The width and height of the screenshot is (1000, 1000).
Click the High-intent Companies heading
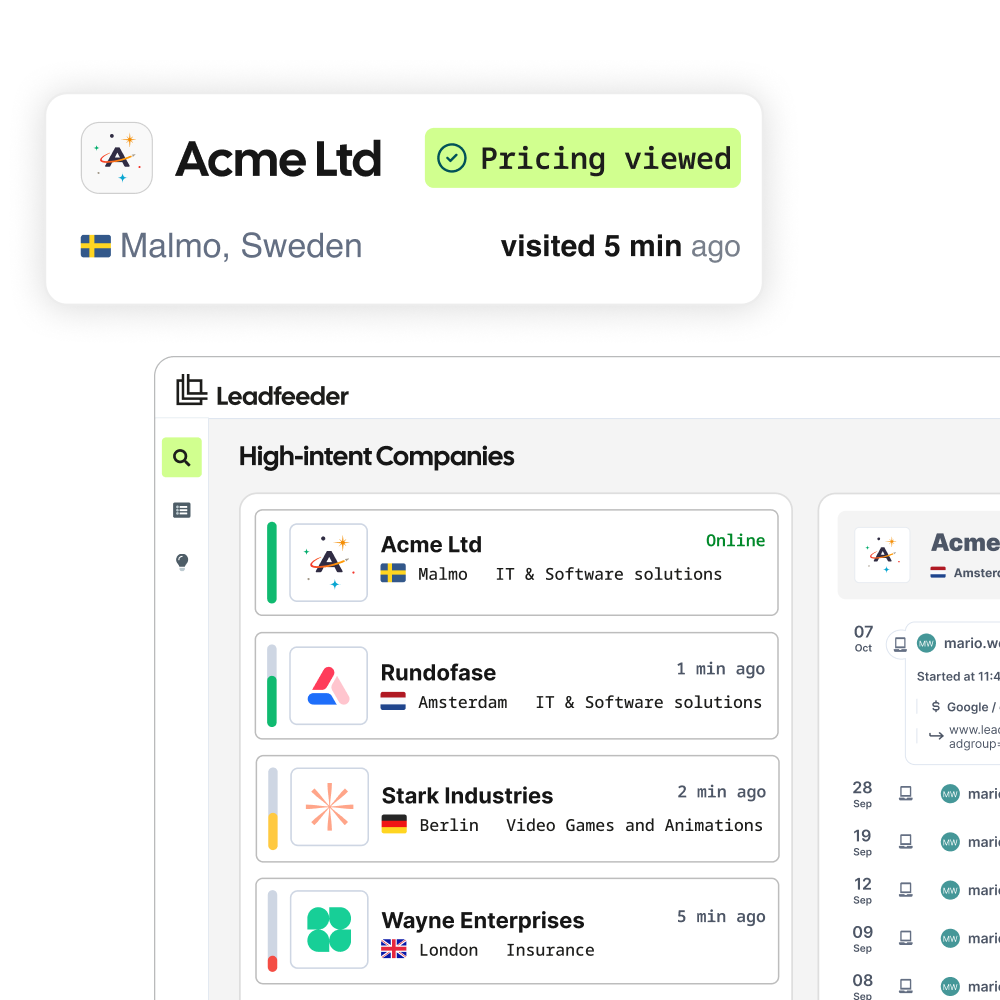click(376, 457)
